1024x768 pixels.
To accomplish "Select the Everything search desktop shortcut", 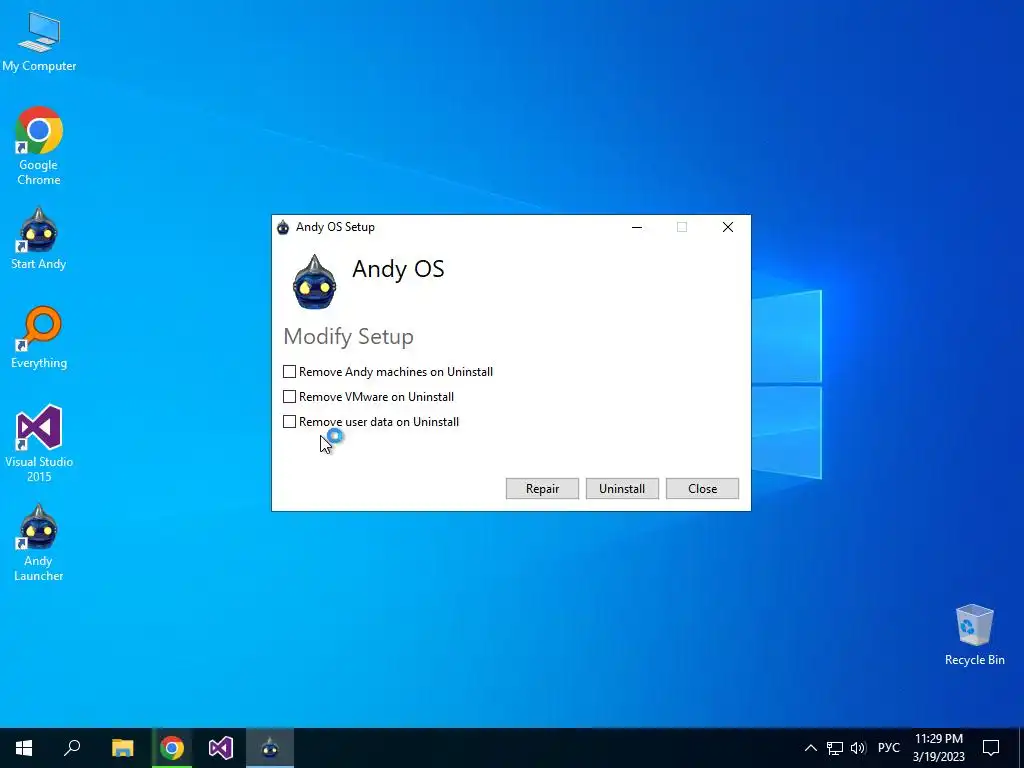I will coord(39,337).
